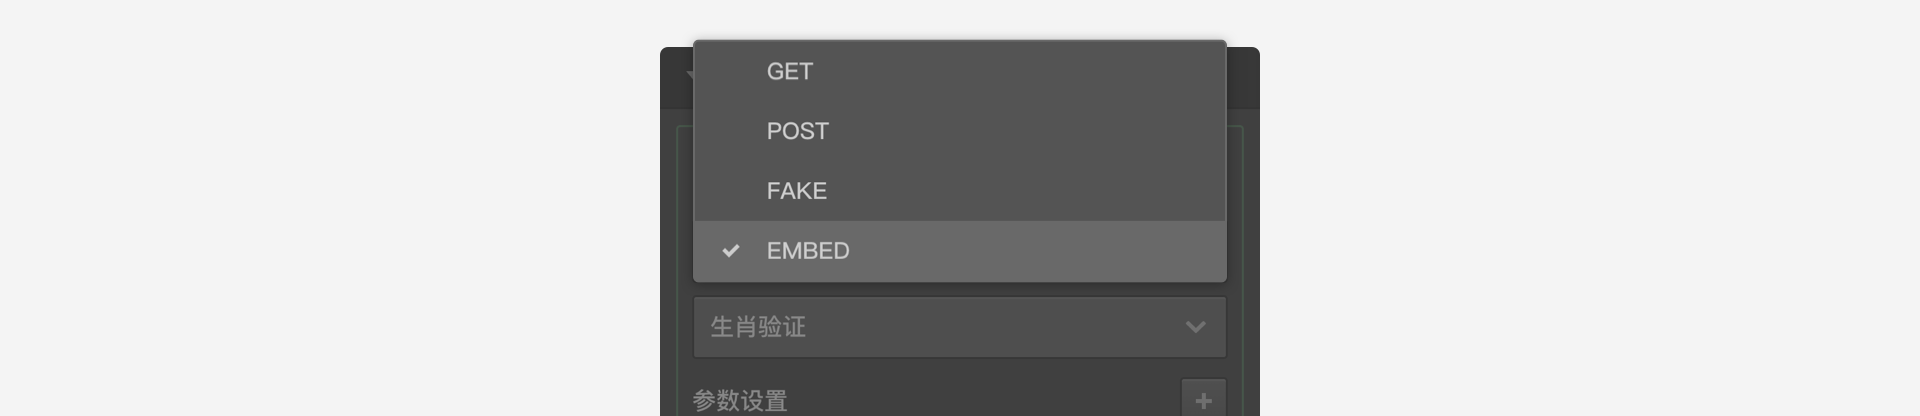This screenshot has width=1920, height=416.
Task: Collapse the panel using the header triangle
Action: pyautogui.click(x=689, y=75)
